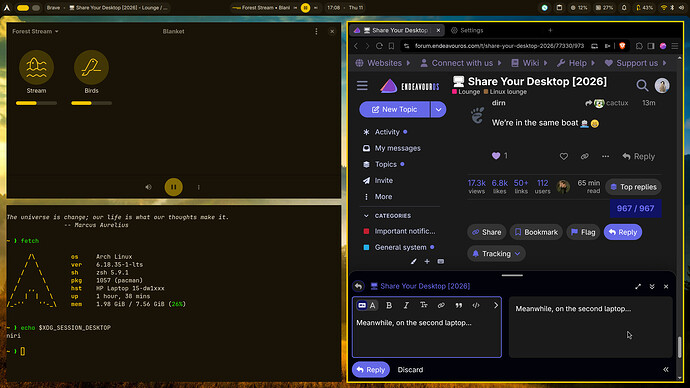
Task: Click the sidebar plus icon
Action: point(427,261)
